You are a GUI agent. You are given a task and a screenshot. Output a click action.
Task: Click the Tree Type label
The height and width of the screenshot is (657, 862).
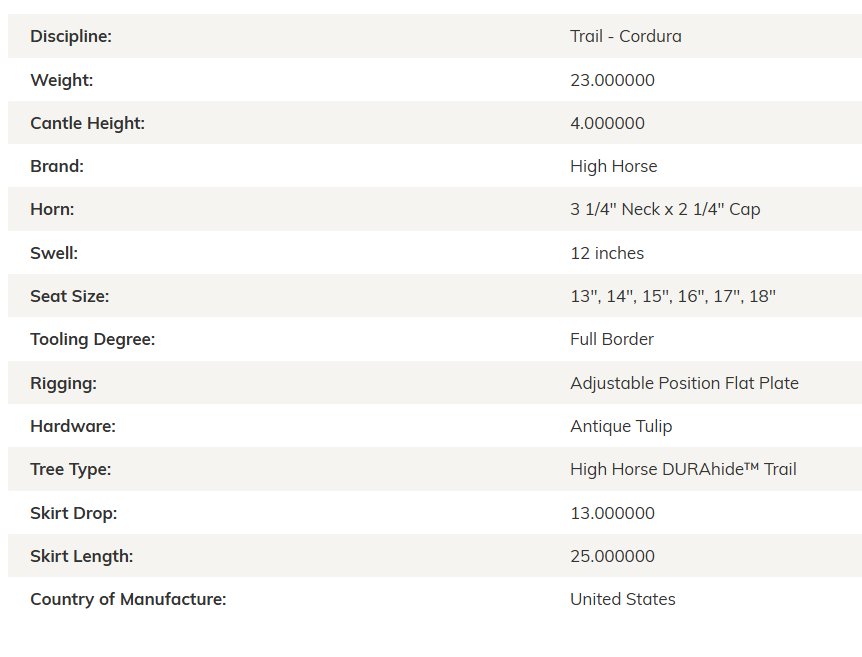[x=70, y=470]
